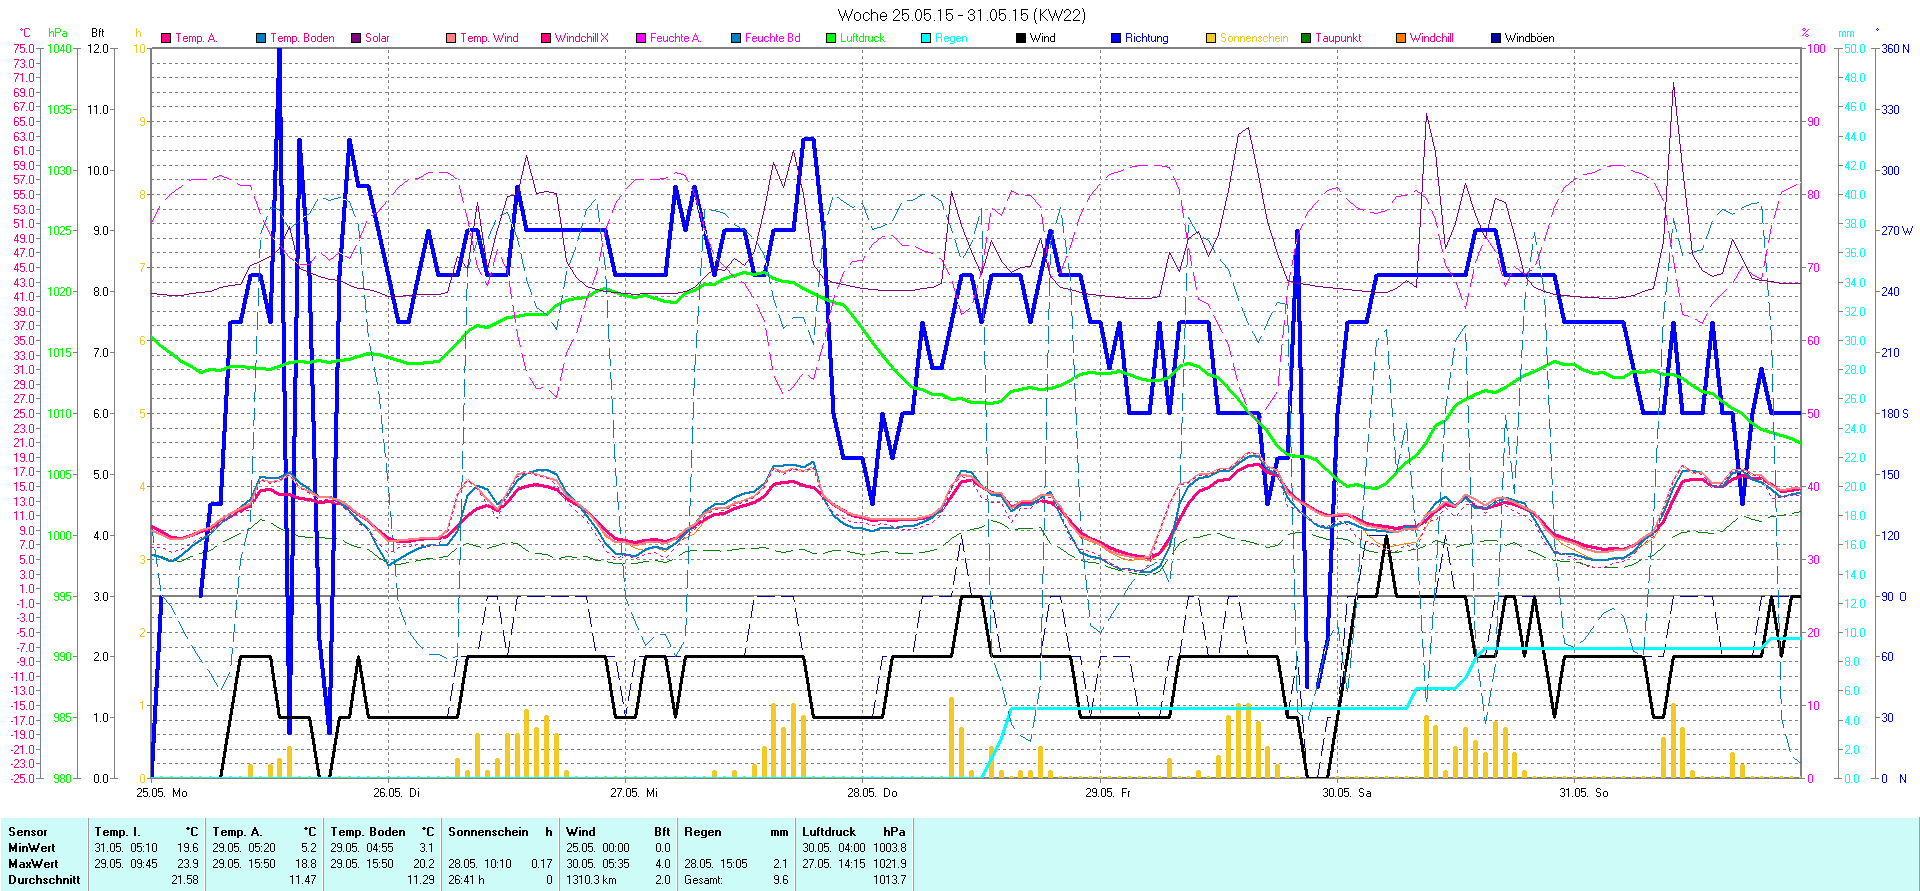Click the Sonnenschein column header in table
Viewport: 1920px width, 891px height.
[488, 832]
